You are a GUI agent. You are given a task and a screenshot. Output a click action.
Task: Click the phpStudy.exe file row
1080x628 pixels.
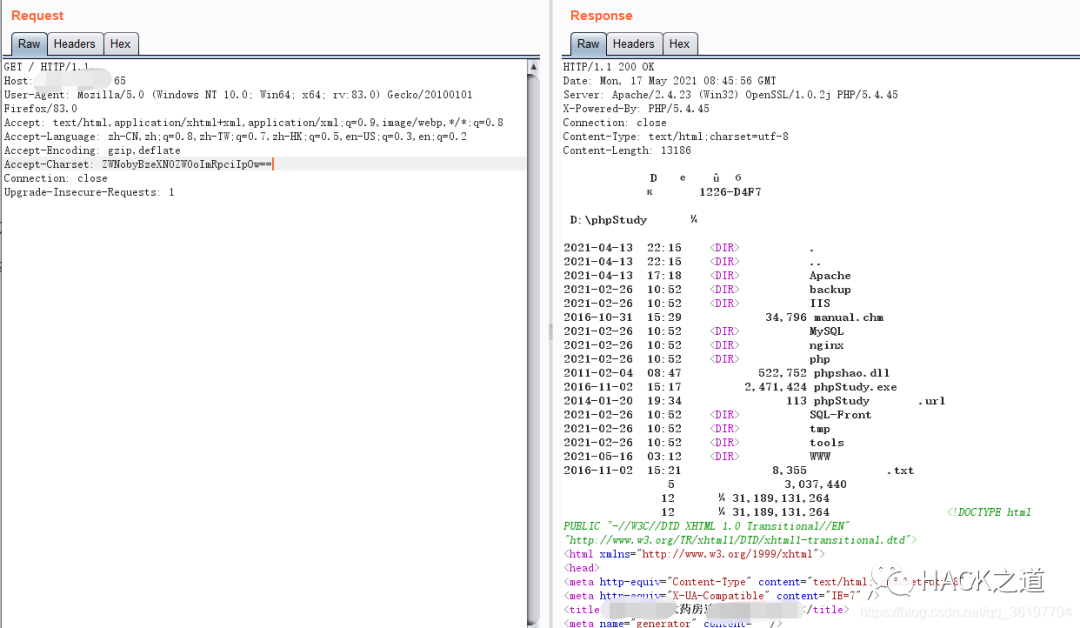[730, 387]
